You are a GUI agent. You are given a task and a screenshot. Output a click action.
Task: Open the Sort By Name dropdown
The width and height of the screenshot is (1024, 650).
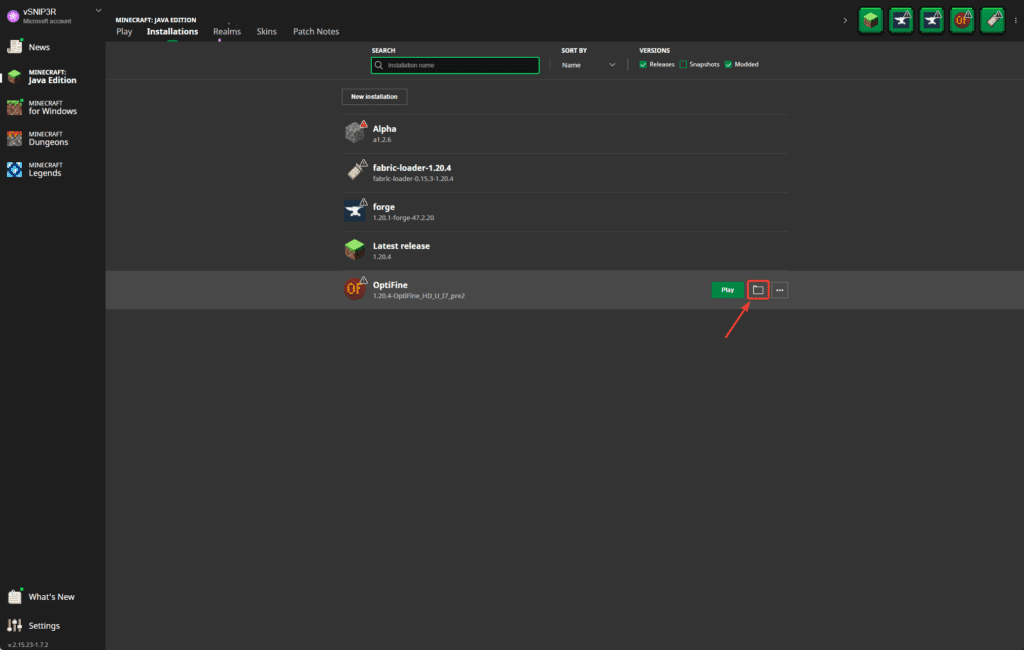[x=588, y=65]
